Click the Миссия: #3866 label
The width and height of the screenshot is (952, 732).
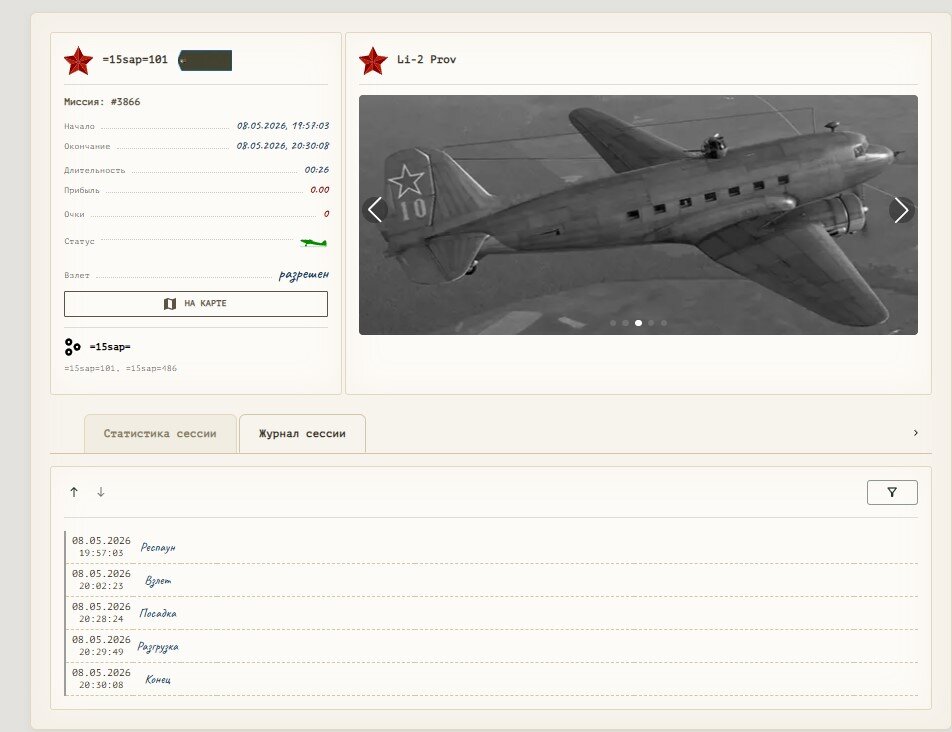pos(102,102)
